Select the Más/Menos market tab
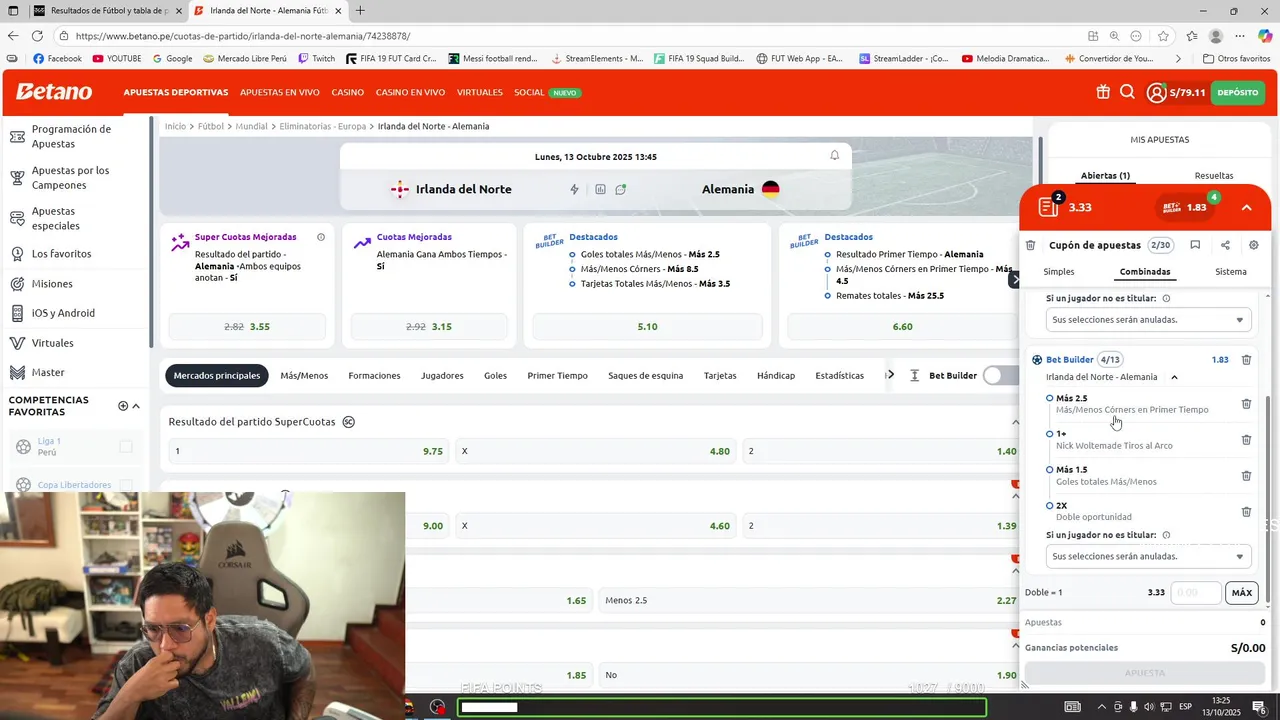 (304, 376)
